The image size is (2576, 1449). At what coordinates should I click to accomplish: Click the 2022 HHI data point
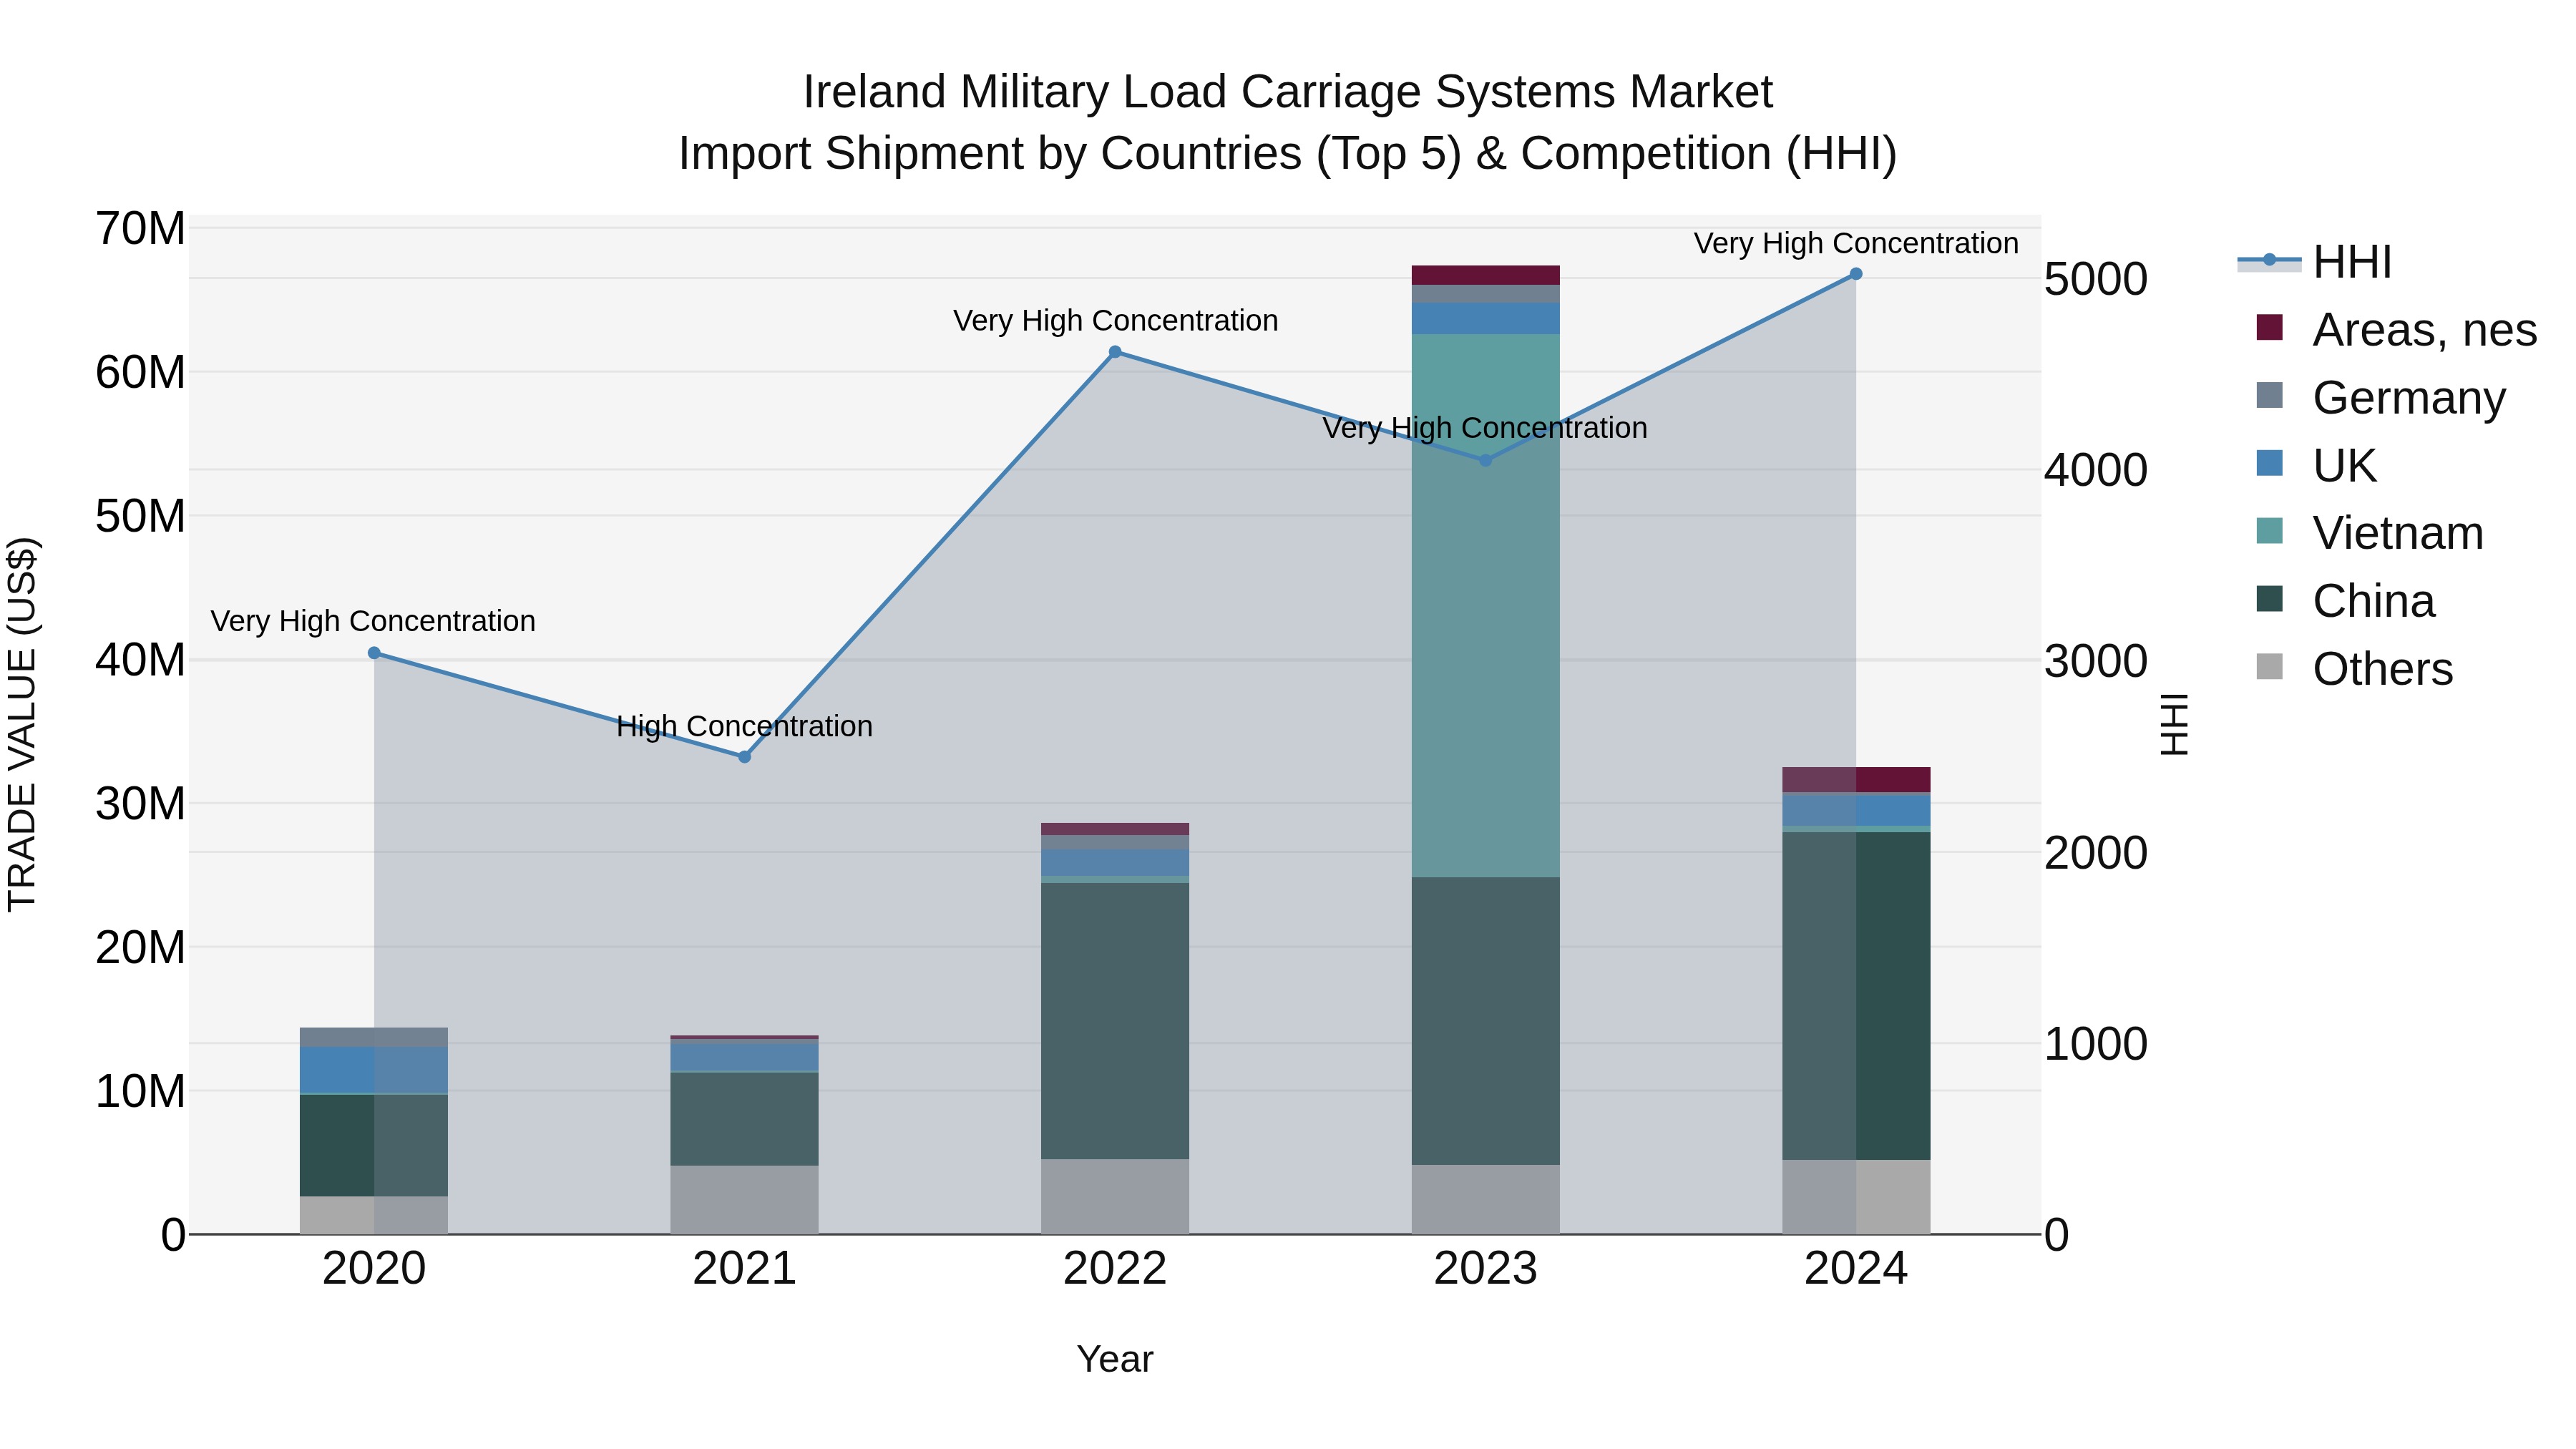[1115, 352]
